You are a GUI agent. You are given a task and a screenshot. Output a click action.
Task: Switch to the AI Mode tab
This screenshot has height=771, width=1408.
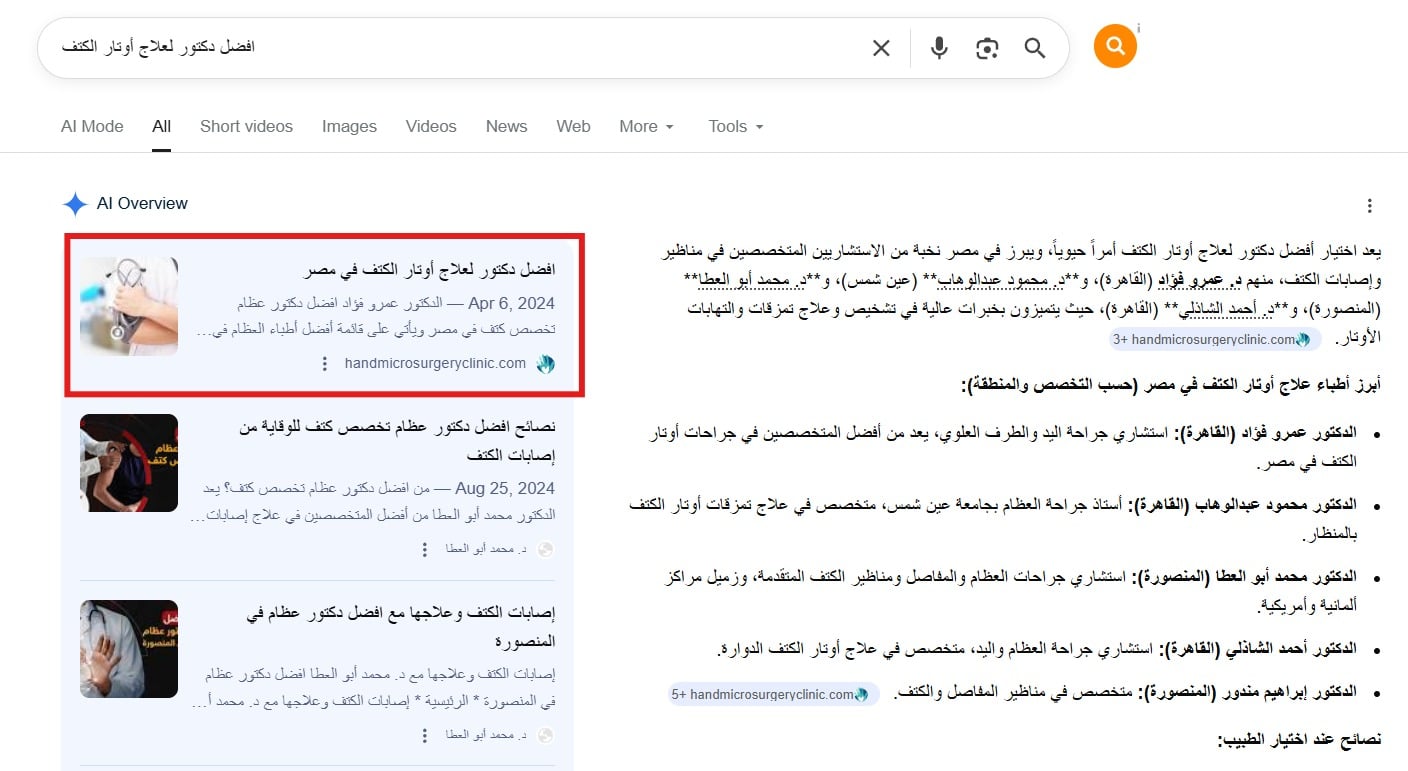(92, 126)
